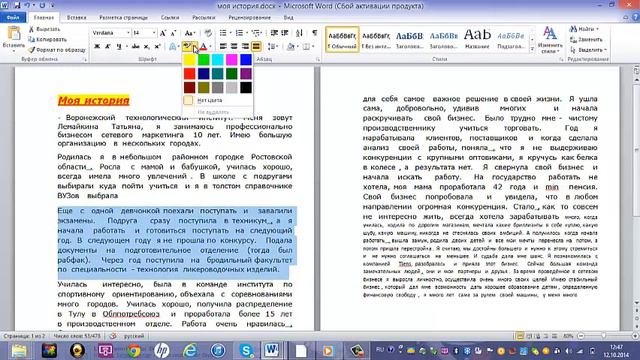Image resolution: width=640 pixels, height=360 pixels.
Task: Open text effects glowing A icon
Action: point(173,47)
